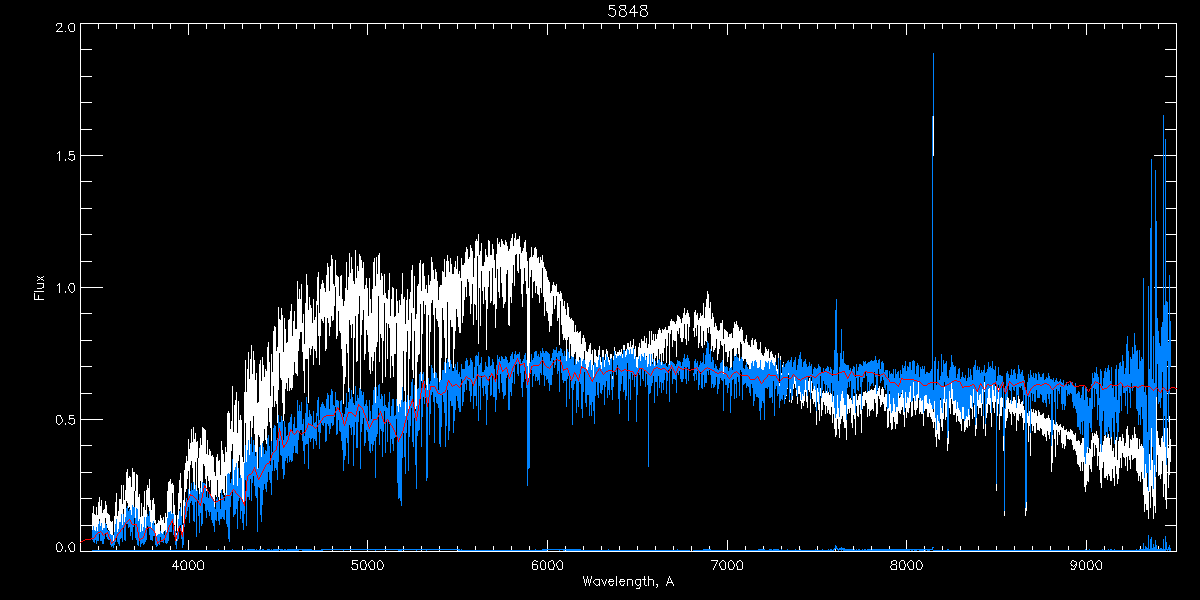This screenshot has height=600, width=1200.
Task: Click the Flux y-axis label
Action: (x=40, y=287)
